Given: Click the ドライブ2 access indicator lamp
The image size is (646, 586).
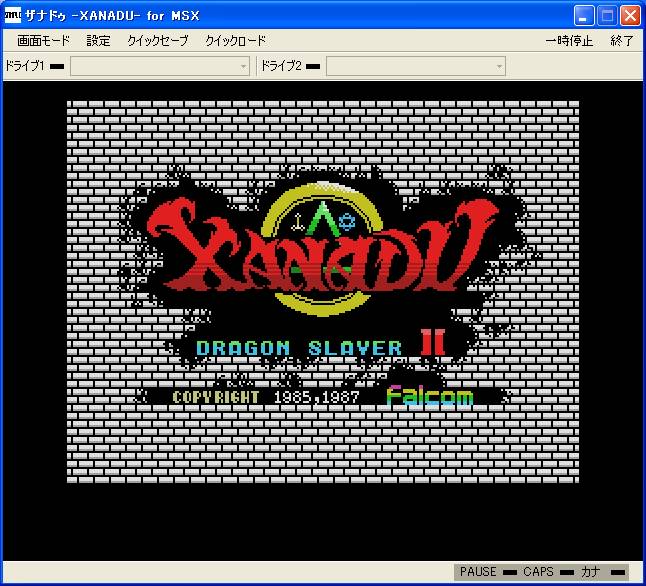Looking at the screenshot, I should (313, 66).
